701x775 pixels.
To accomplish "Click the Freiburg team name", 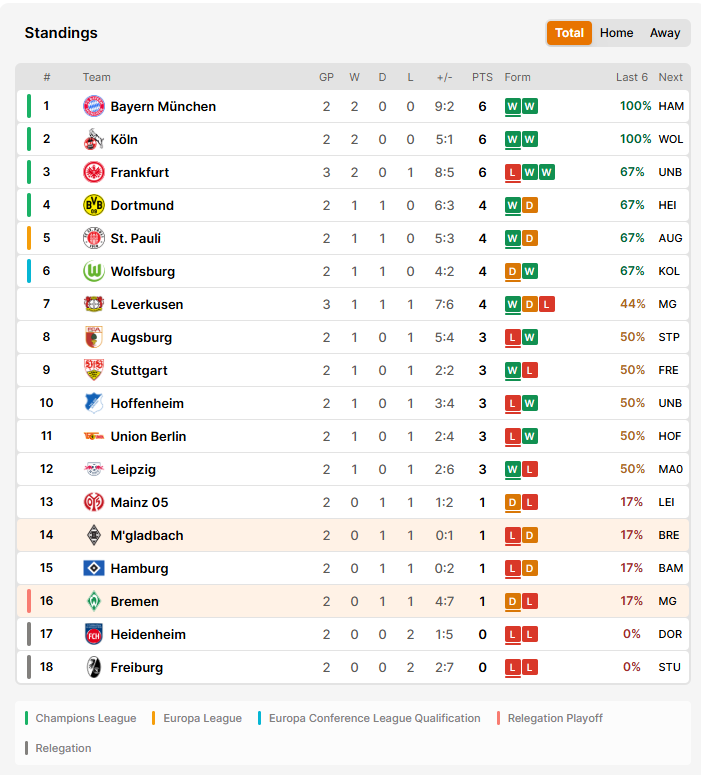I will pos(136,668).
